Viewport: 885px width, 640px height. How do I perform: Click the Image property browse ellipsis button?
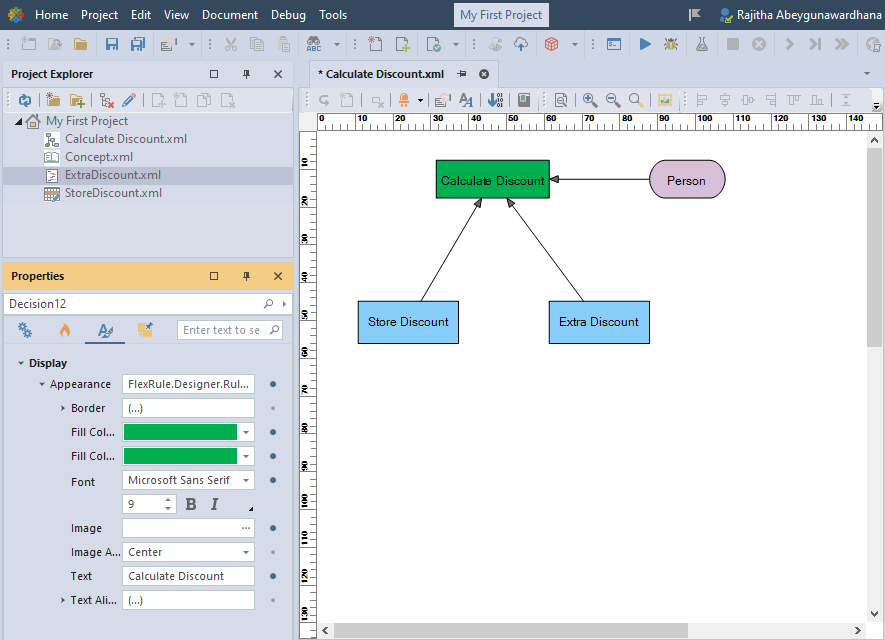pos(246,528)
